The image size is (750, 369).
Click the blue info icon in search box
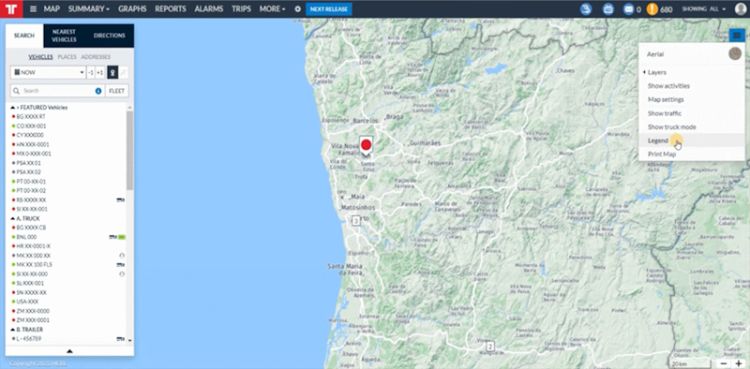click(98, 91)
